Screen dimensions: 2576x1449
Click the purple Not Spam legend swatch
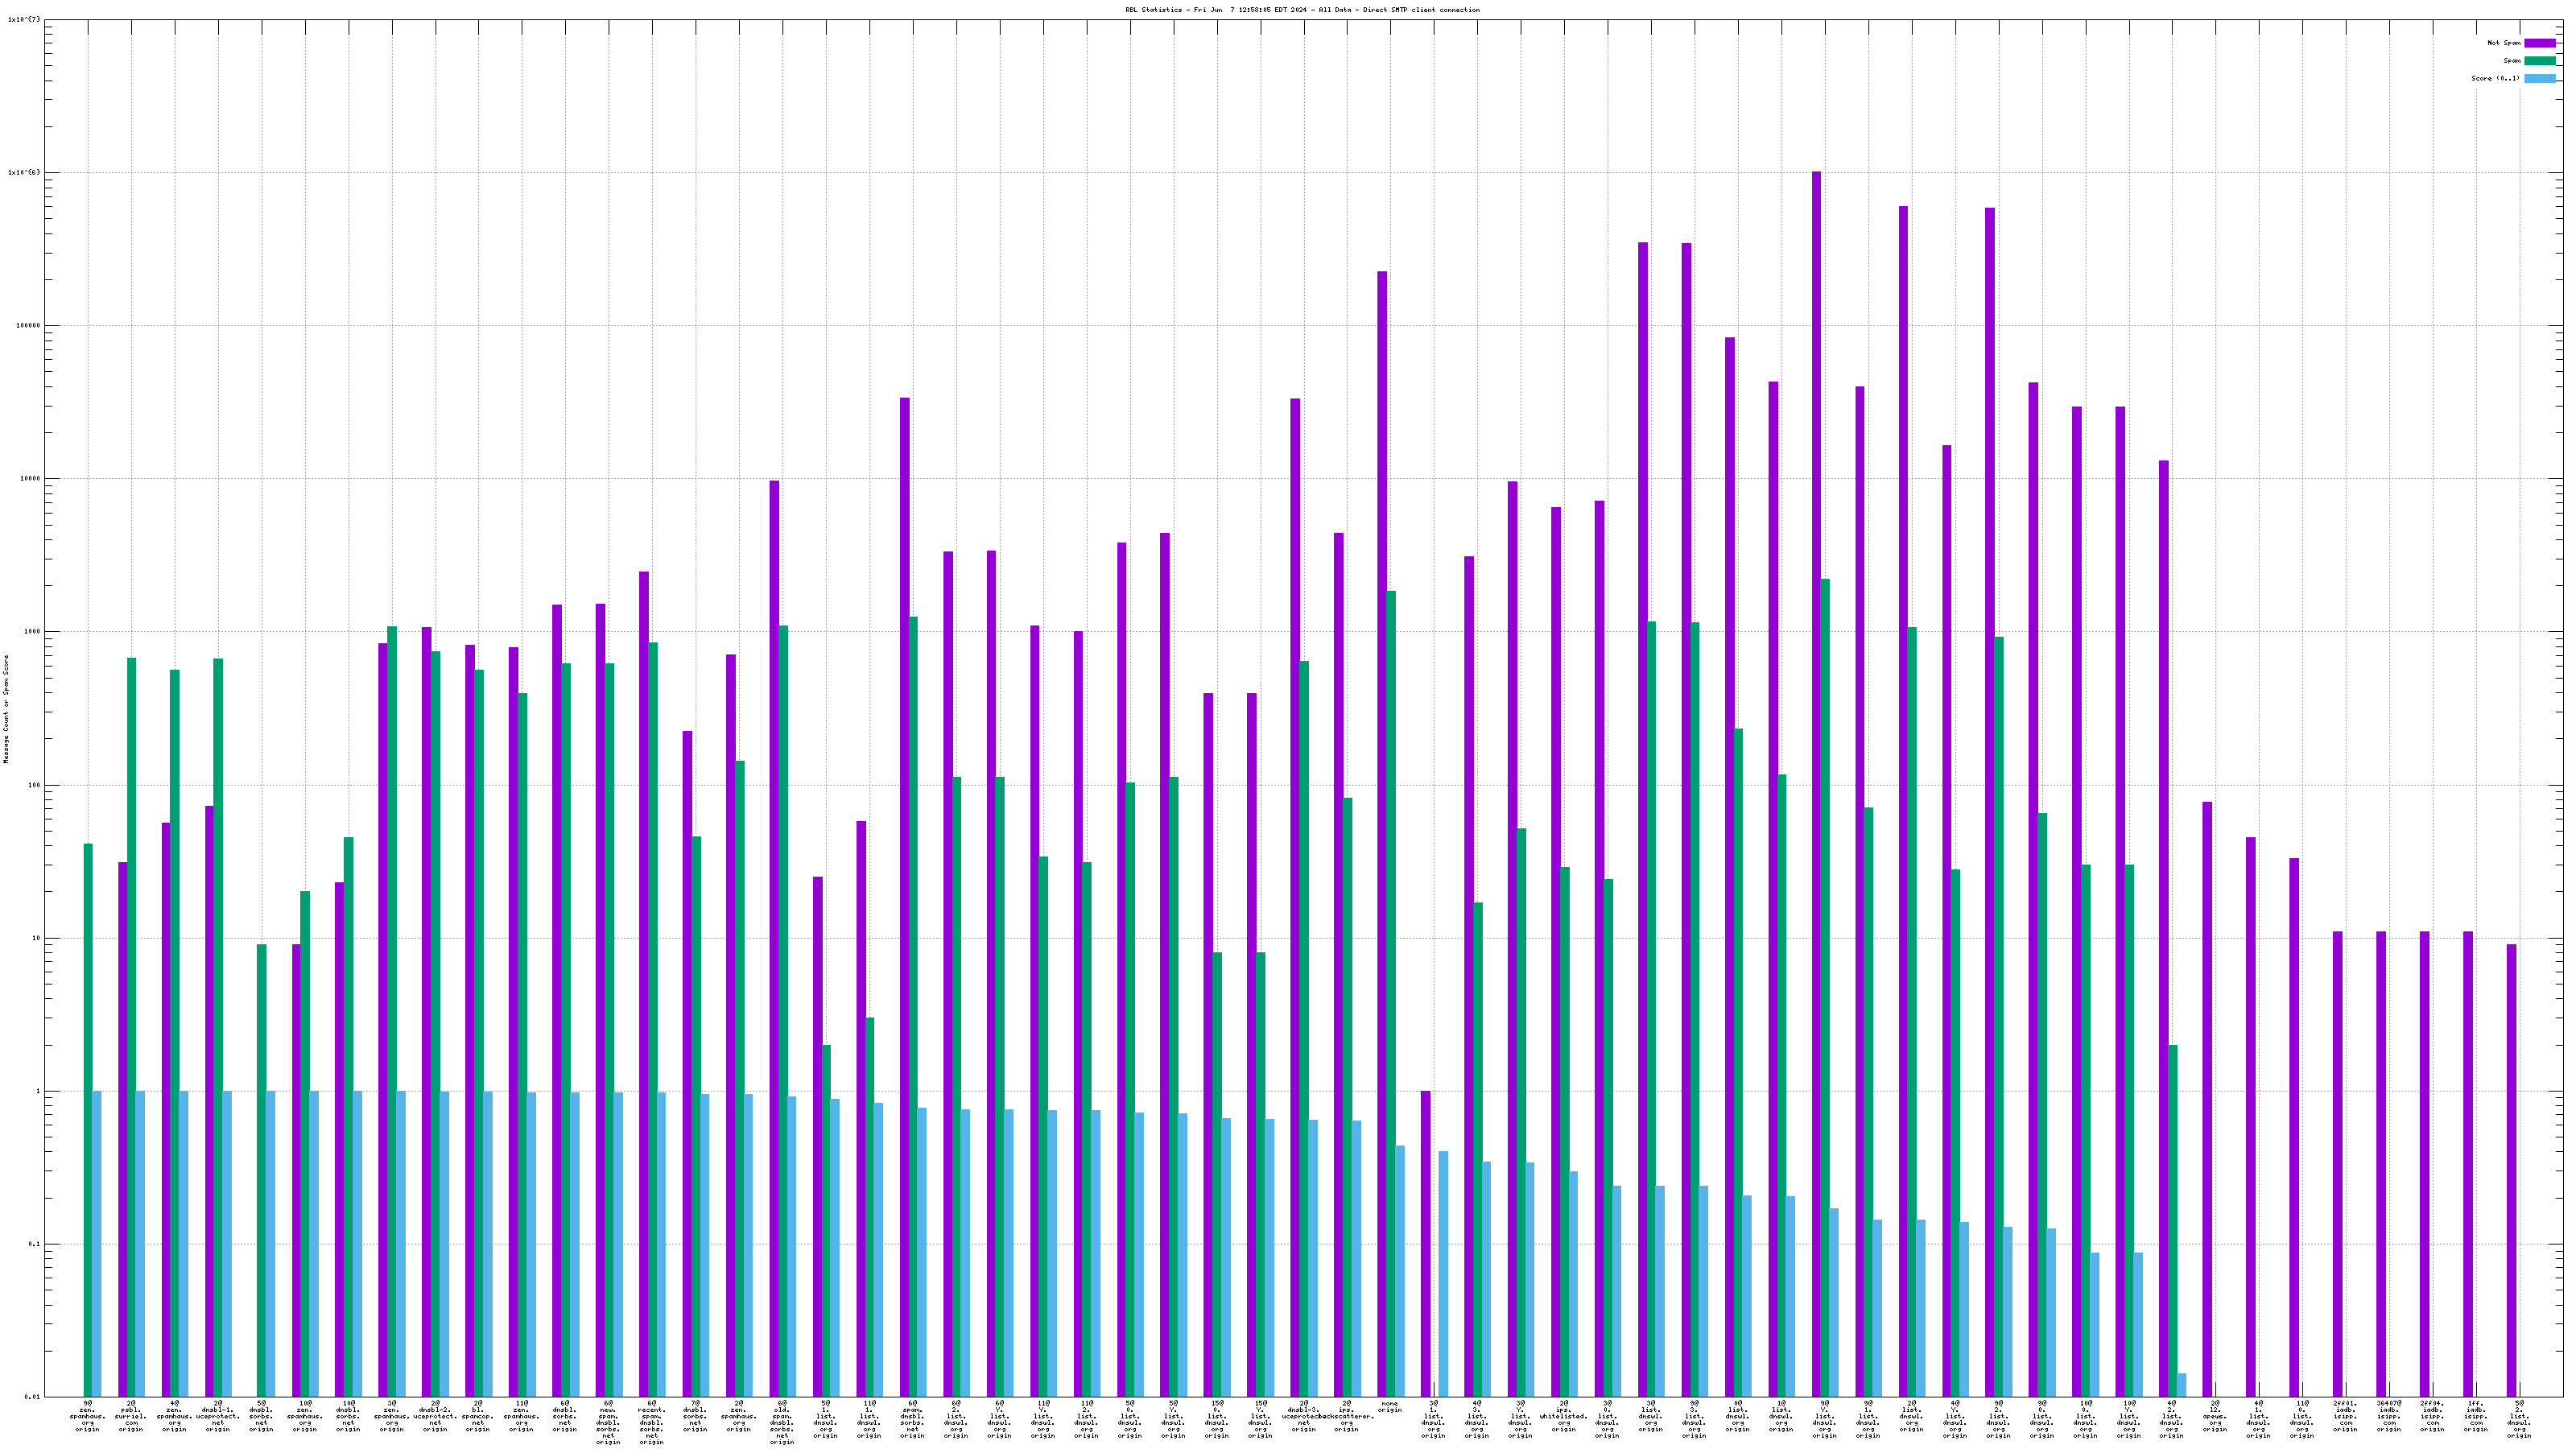point(2539,43)
